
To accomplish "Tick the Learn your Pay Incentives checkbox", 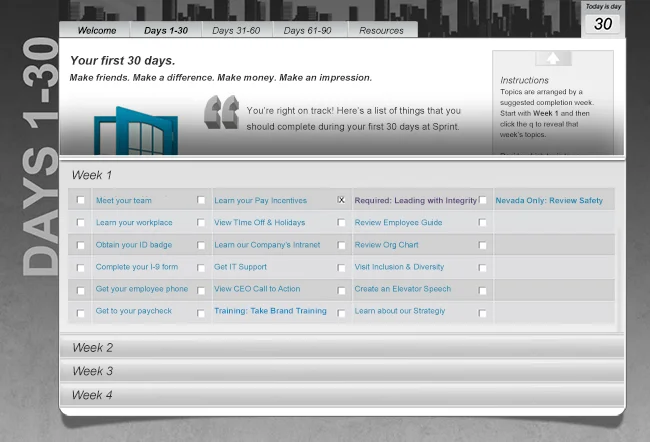I will pos(201,200).
